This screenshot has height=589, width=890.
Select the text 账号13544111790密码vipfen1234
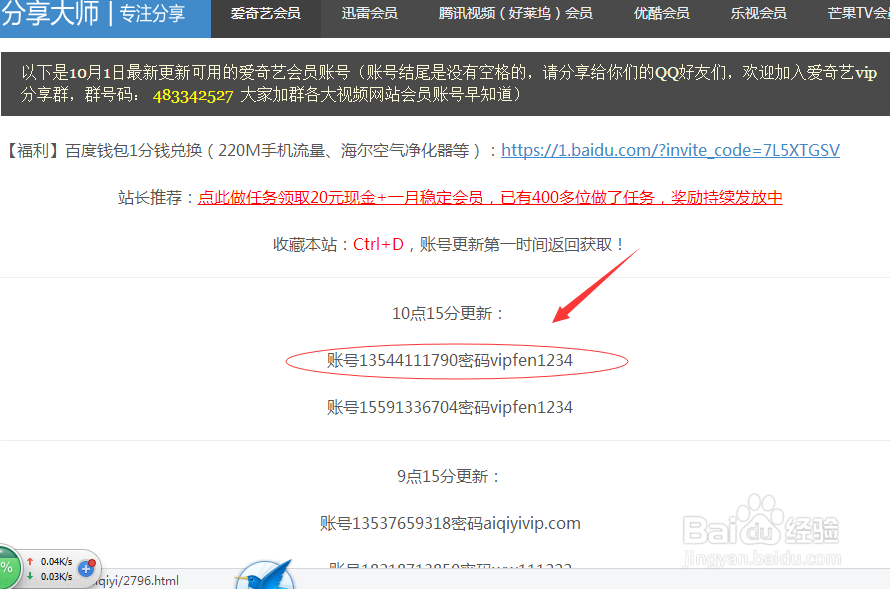(450, 360)
